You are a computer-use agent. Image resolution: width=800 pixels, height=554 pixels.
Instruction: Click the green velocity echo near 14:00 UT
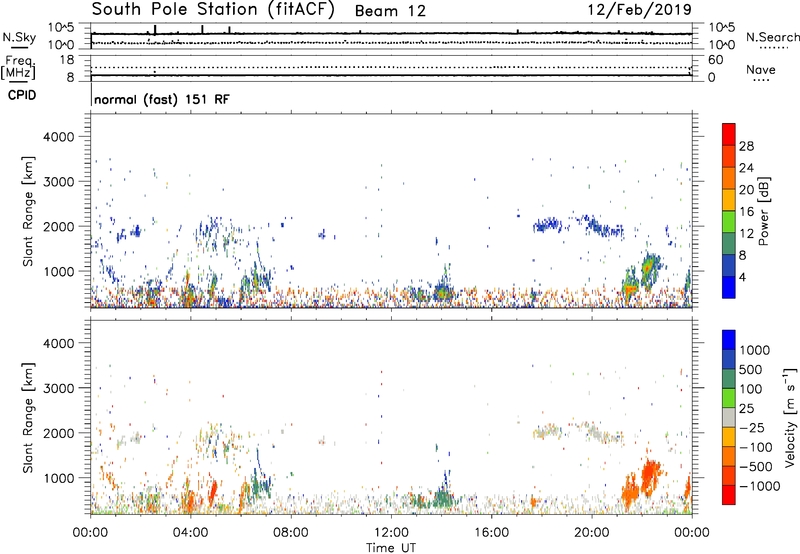tap(442, 498)
